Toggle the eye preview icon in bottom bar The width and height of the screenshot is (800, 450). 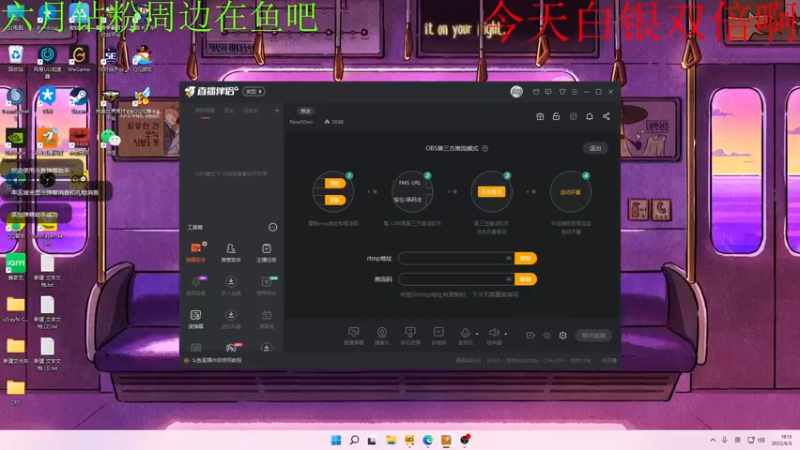pyautogui.click(x=546, y=335)
